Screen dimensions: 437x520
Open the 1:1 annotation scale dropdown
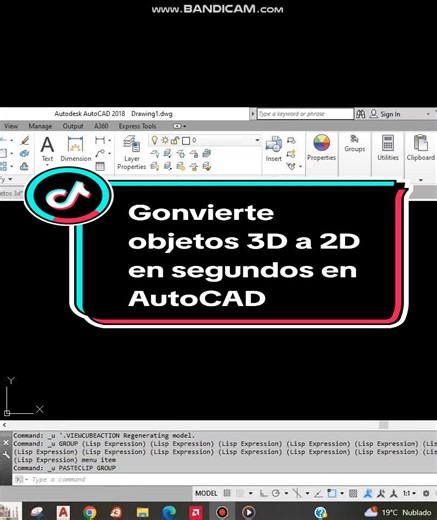[x=409, y=493]
